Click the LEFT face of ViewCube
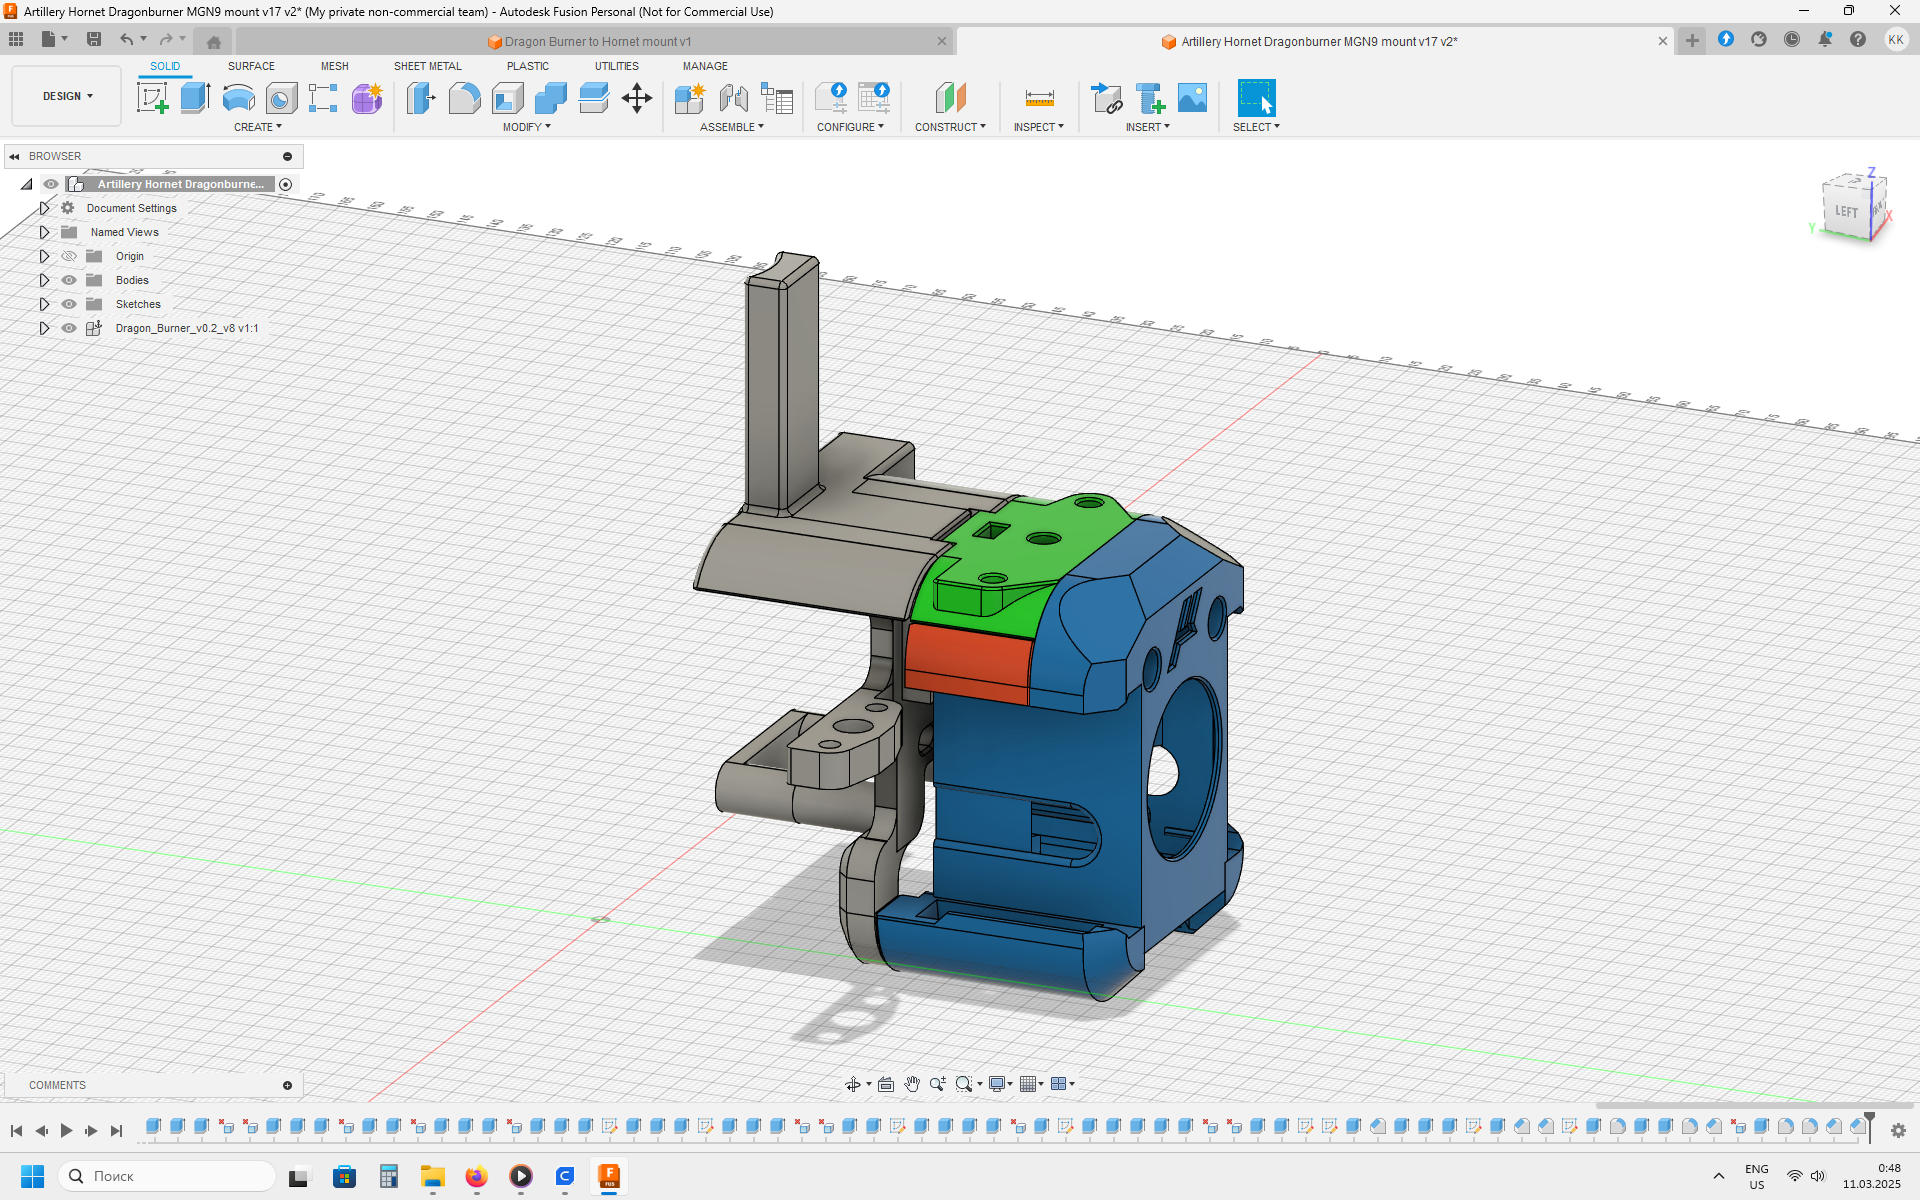Viewport: 1920px width, 1200px height. click(x=1846, y=212)
